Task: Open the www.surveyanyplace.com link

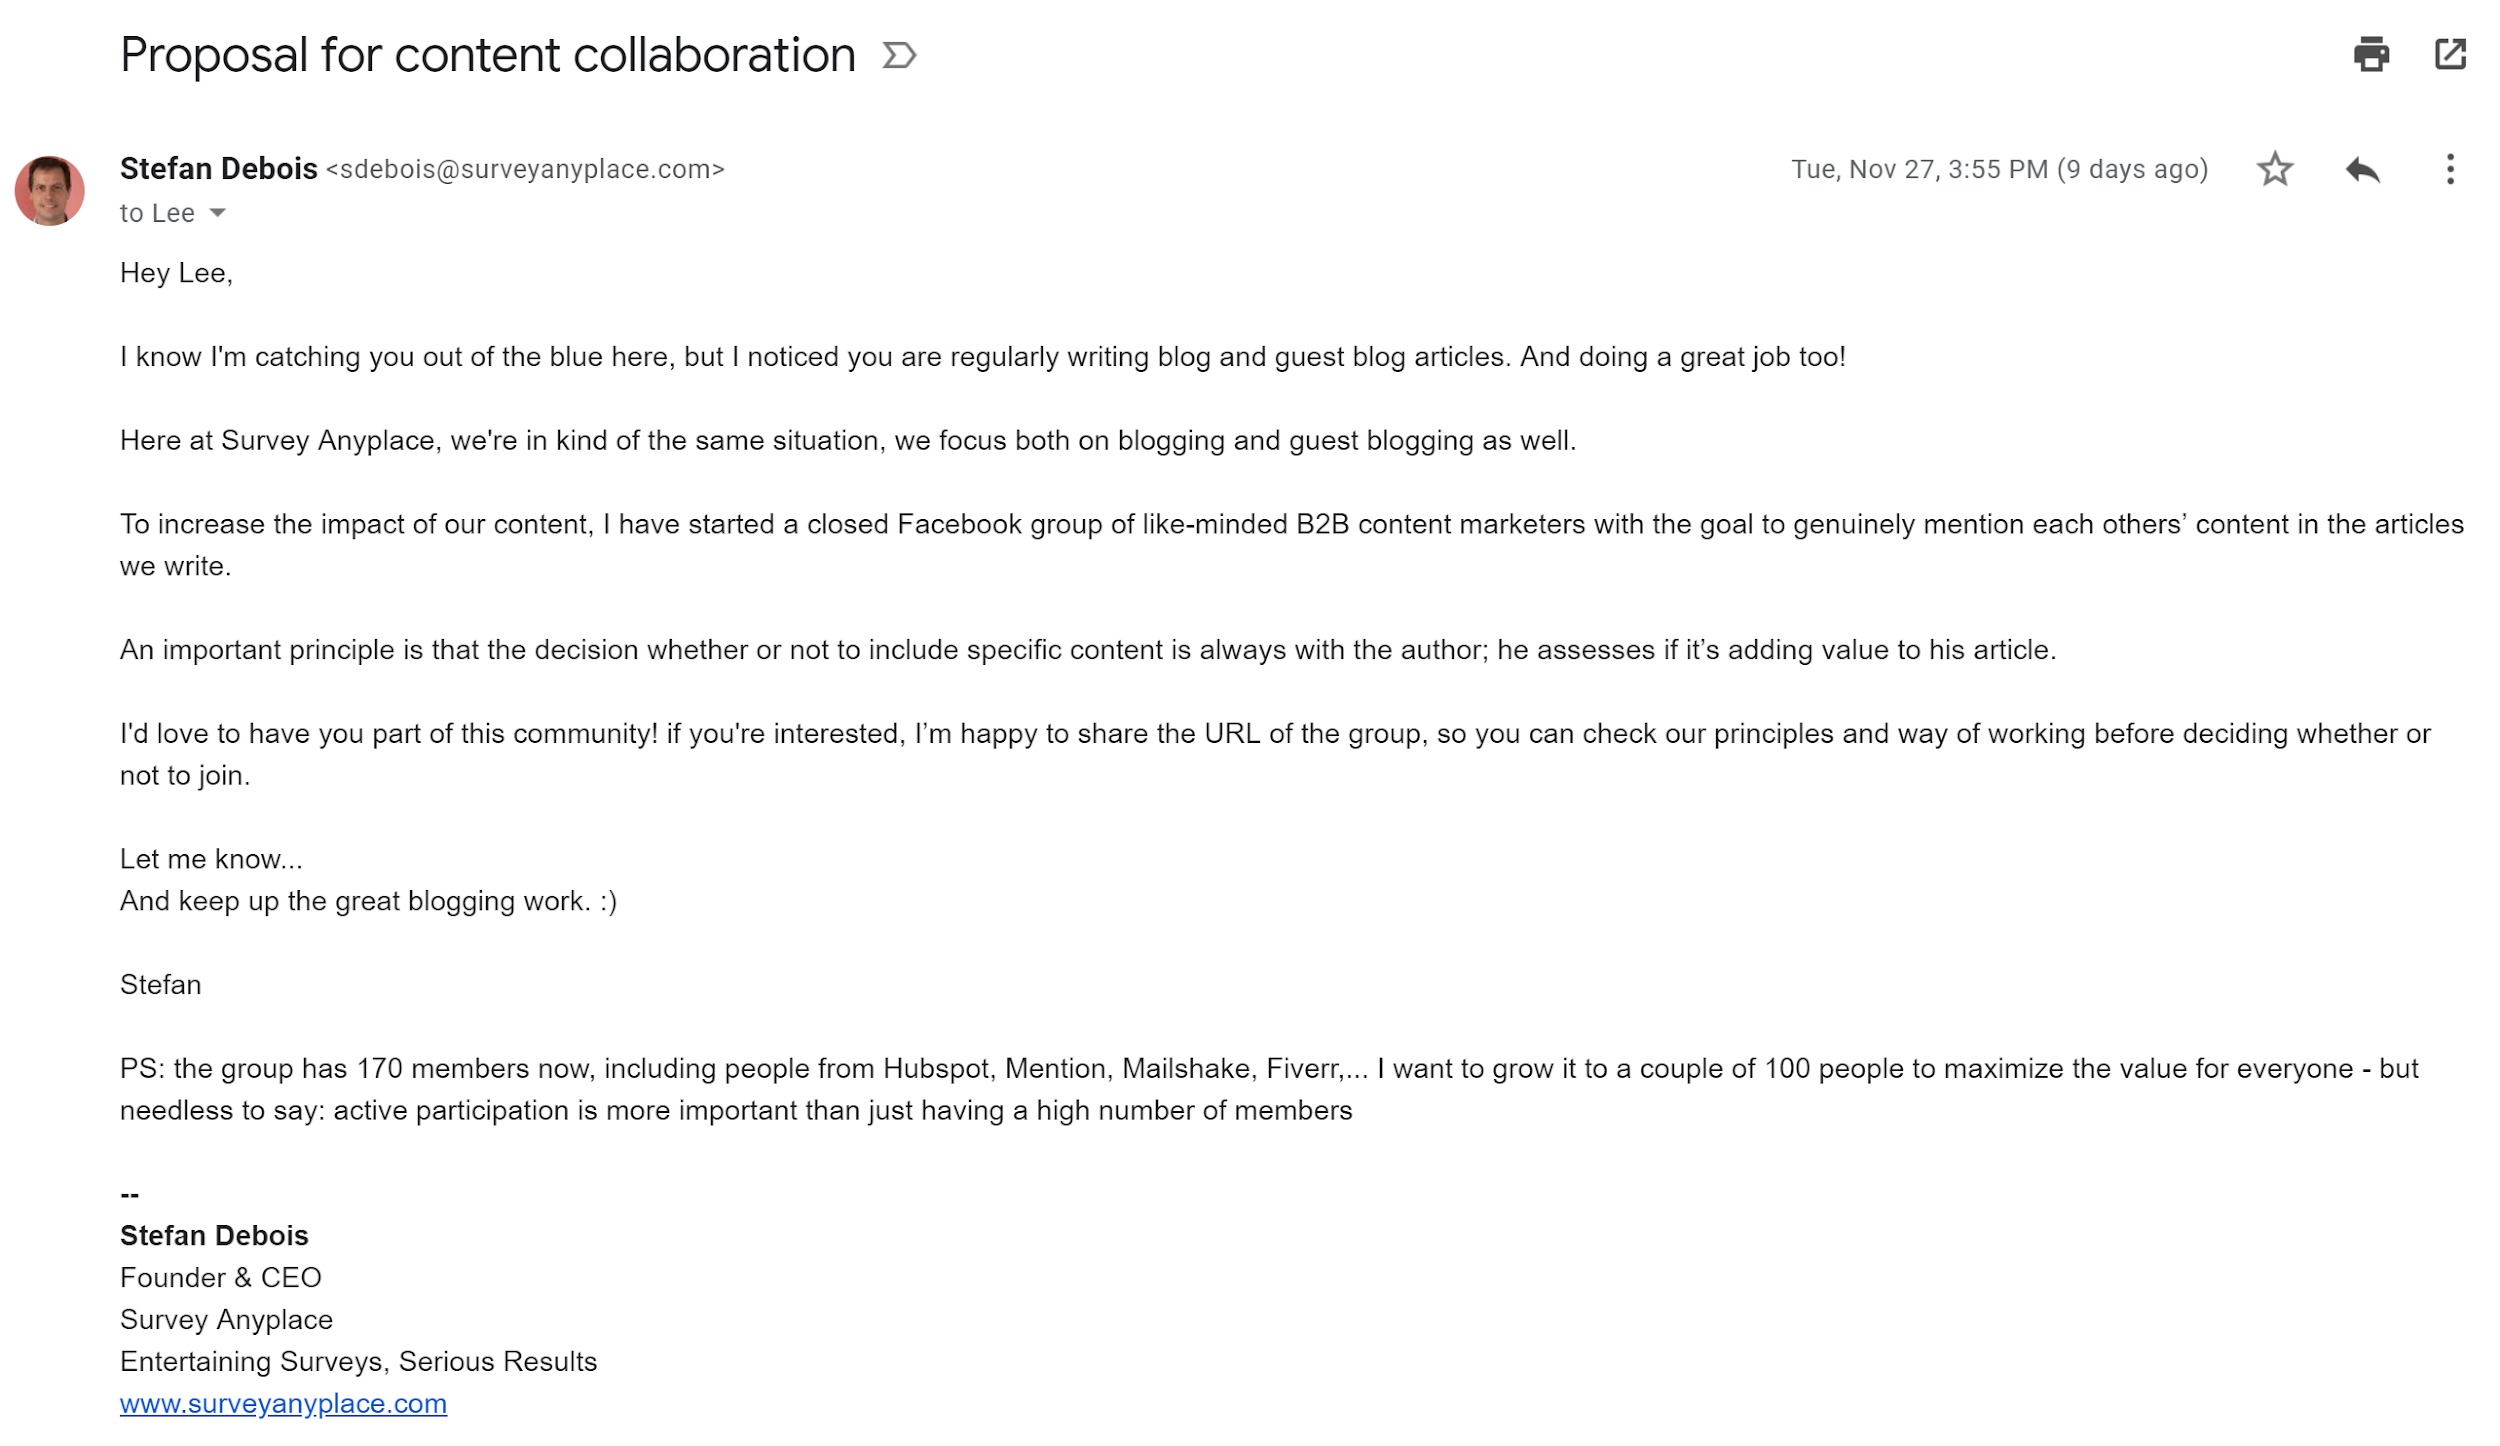Action: [x=283, y=1403]
